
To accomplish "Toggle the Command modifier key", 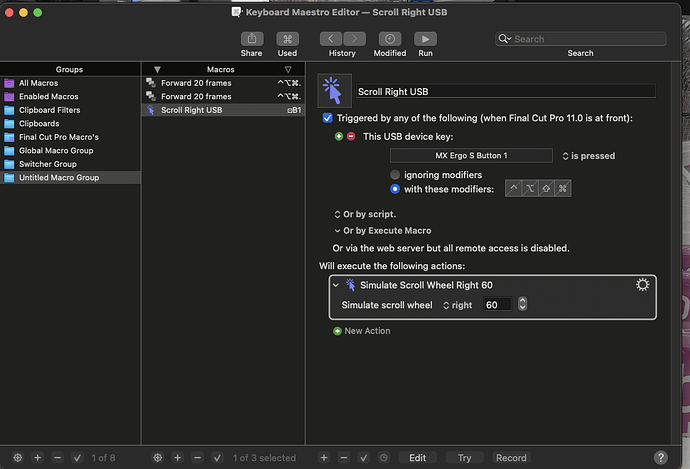I will (x=563, y=189).
